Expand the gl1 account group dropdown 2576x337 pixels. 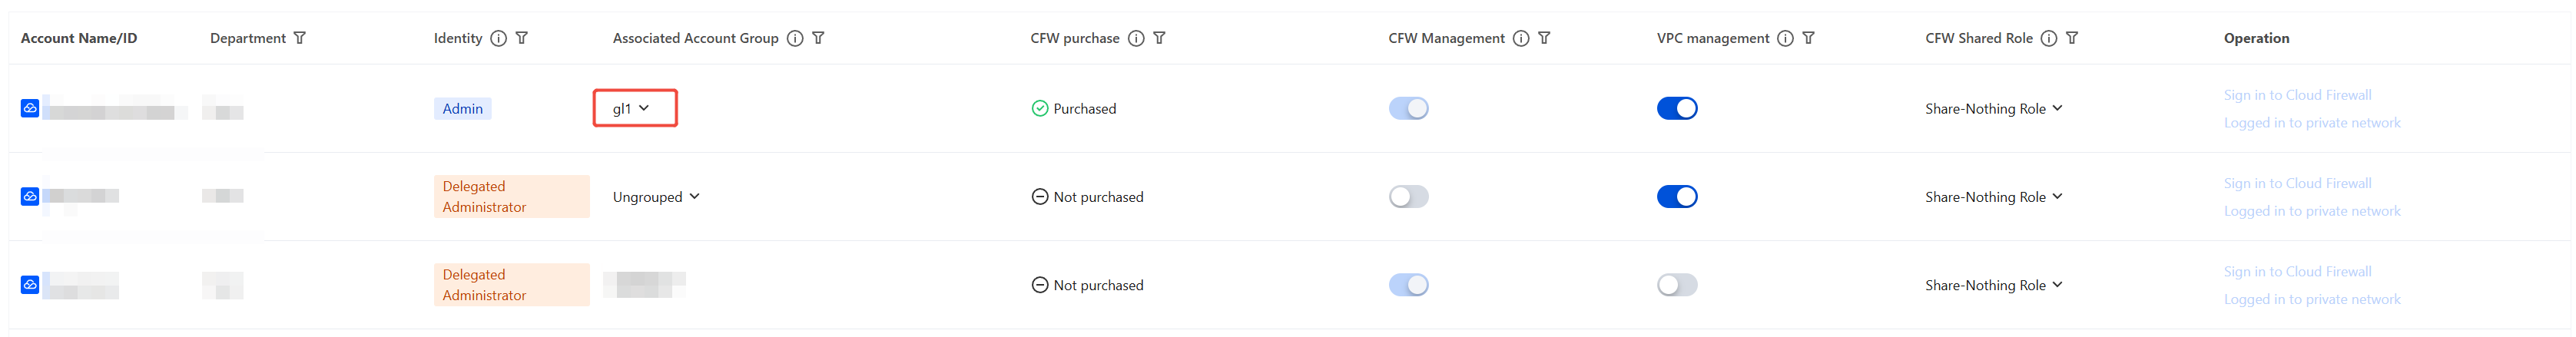pyautogui.click(x=634, y=108)
